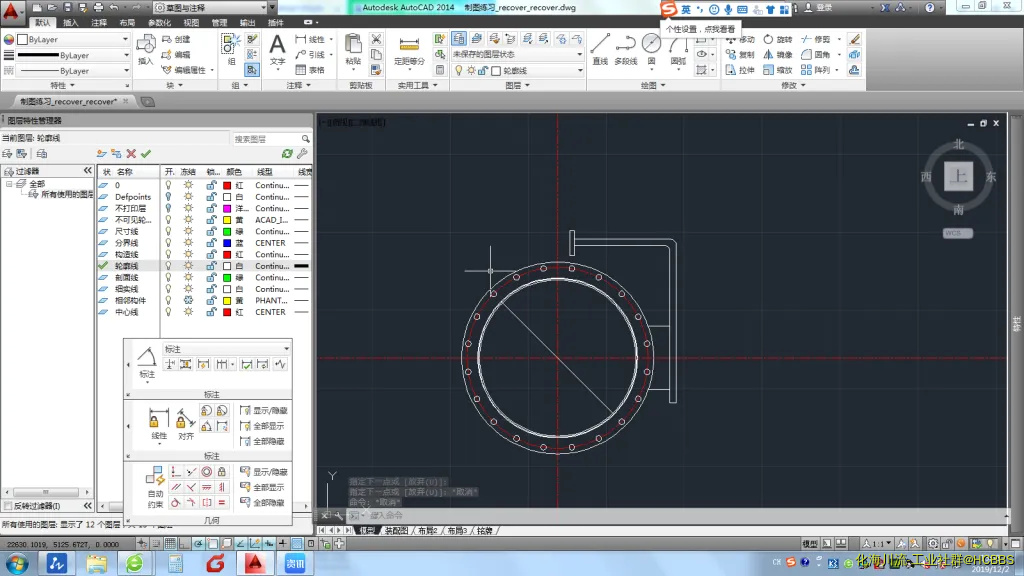Switch to the 注释 ribbon tab

99,23
